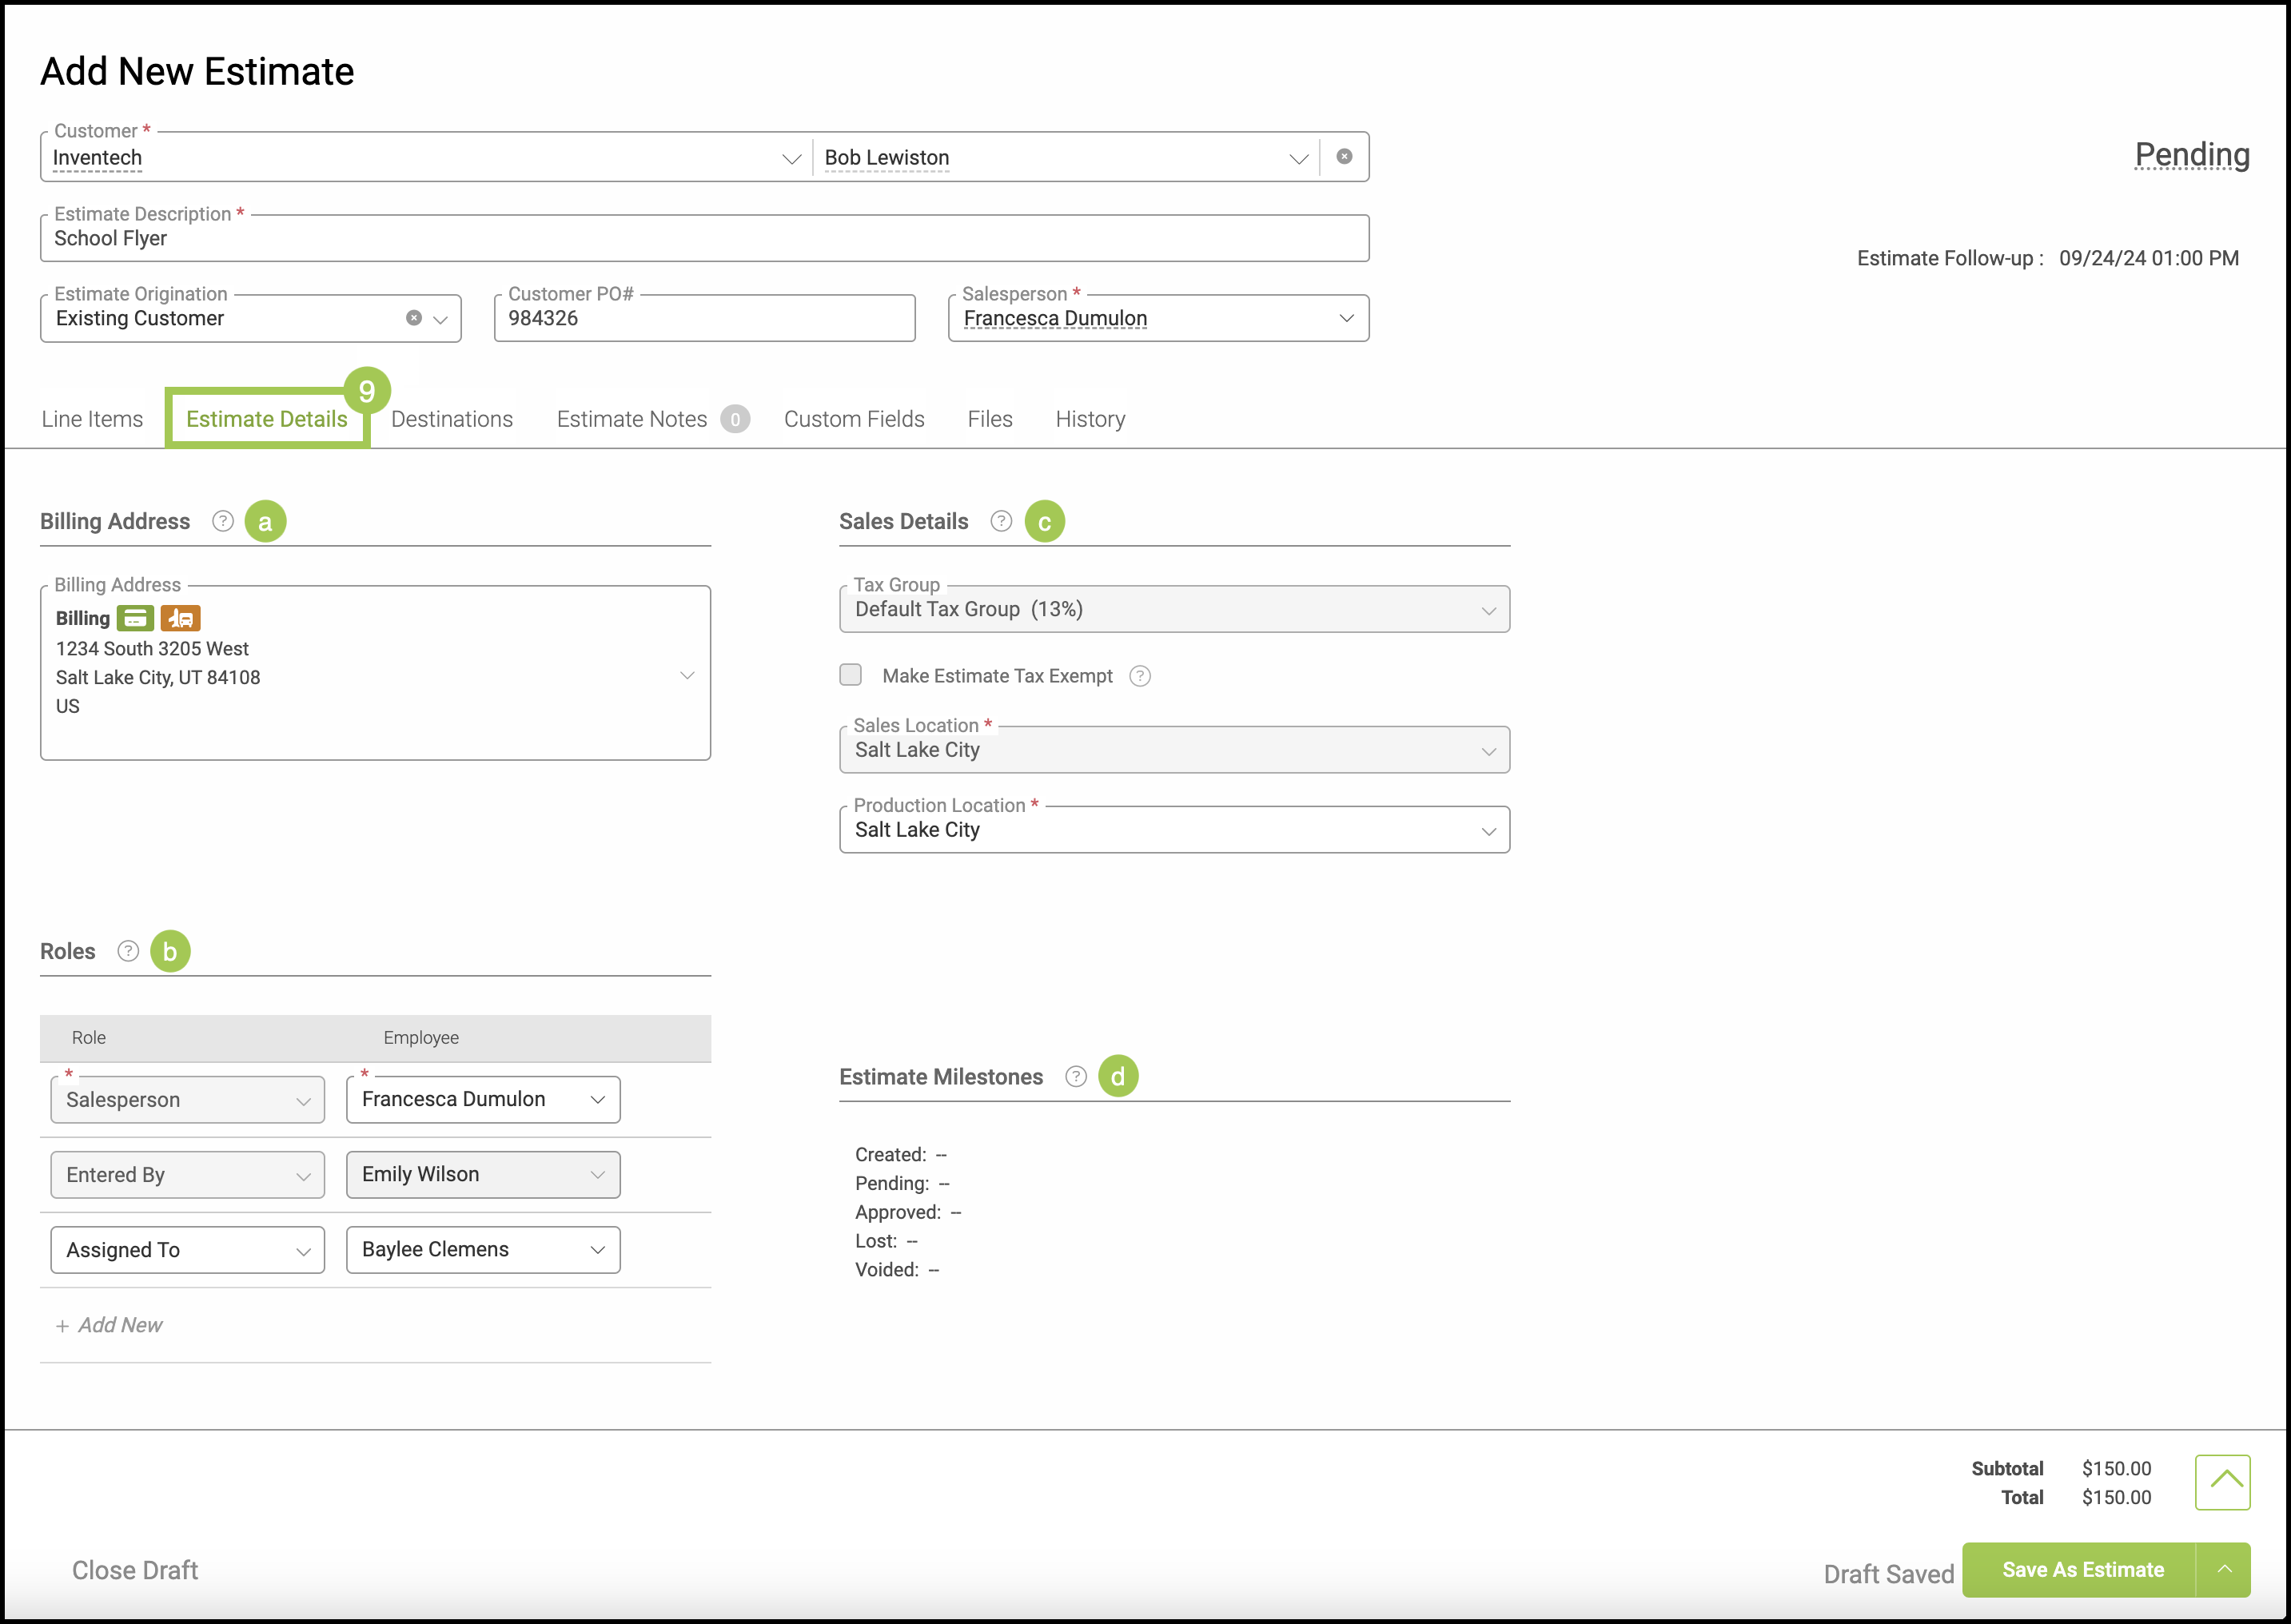Click Add New under Roles
This screenshot has width=2291, height=1624.
point(110,1325)
